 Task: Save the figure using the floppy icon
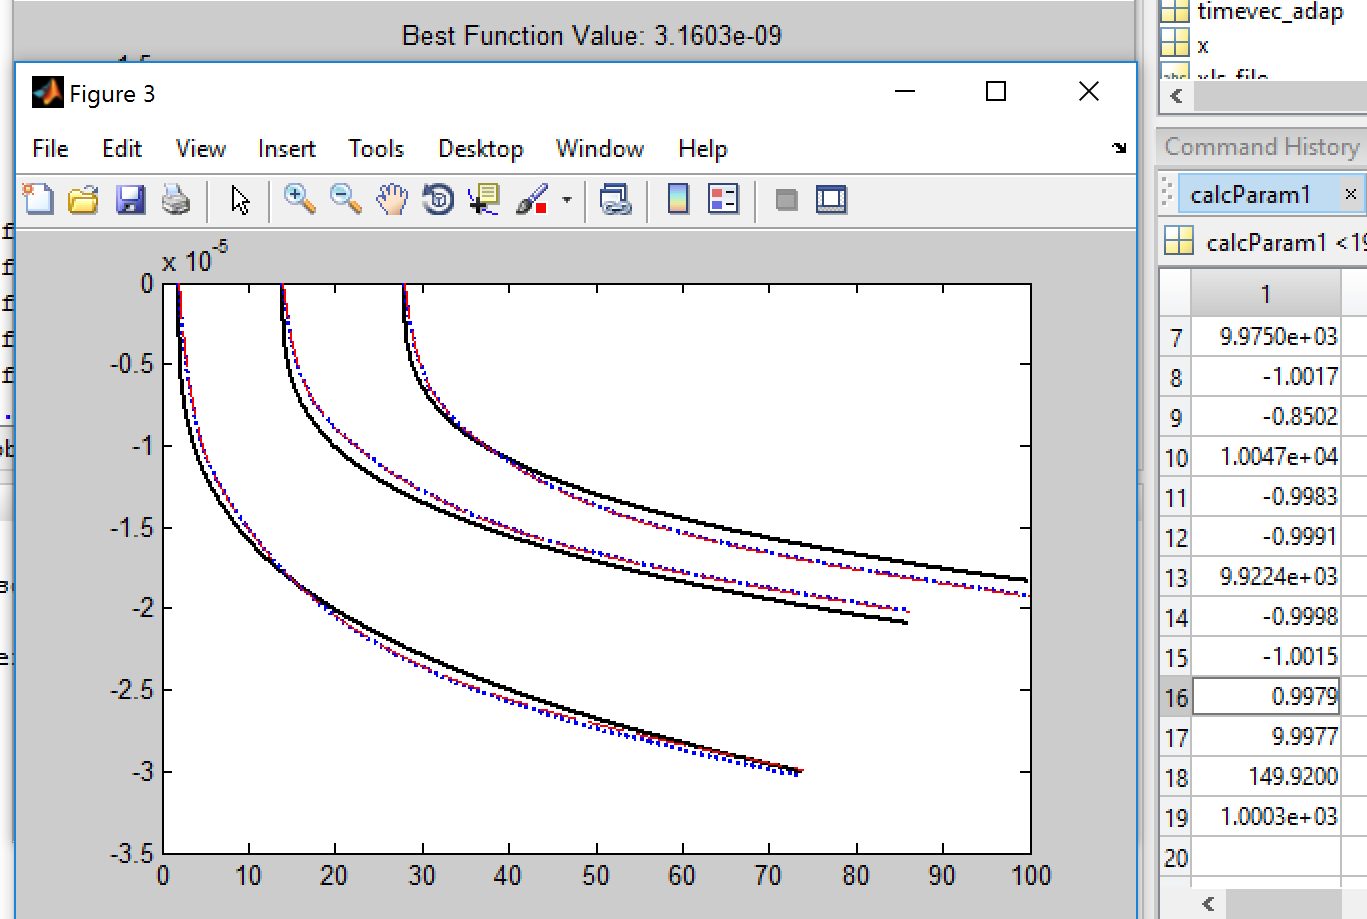(x=130, y=200)
